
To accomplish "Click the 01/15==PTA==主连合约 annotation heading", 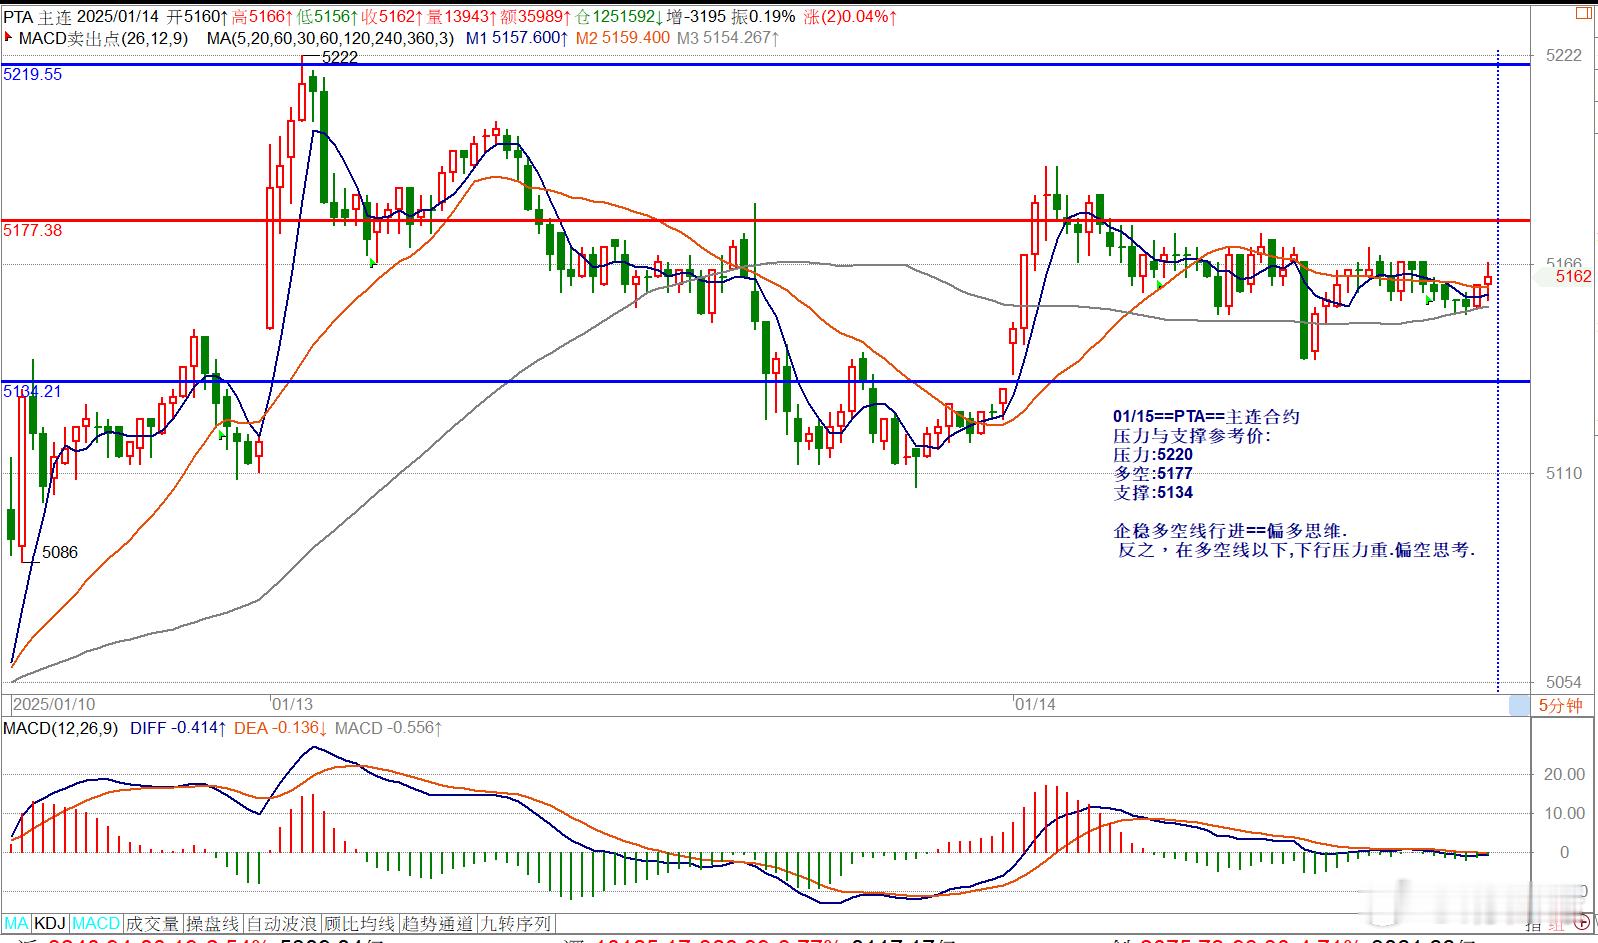I will point(1206,416).
